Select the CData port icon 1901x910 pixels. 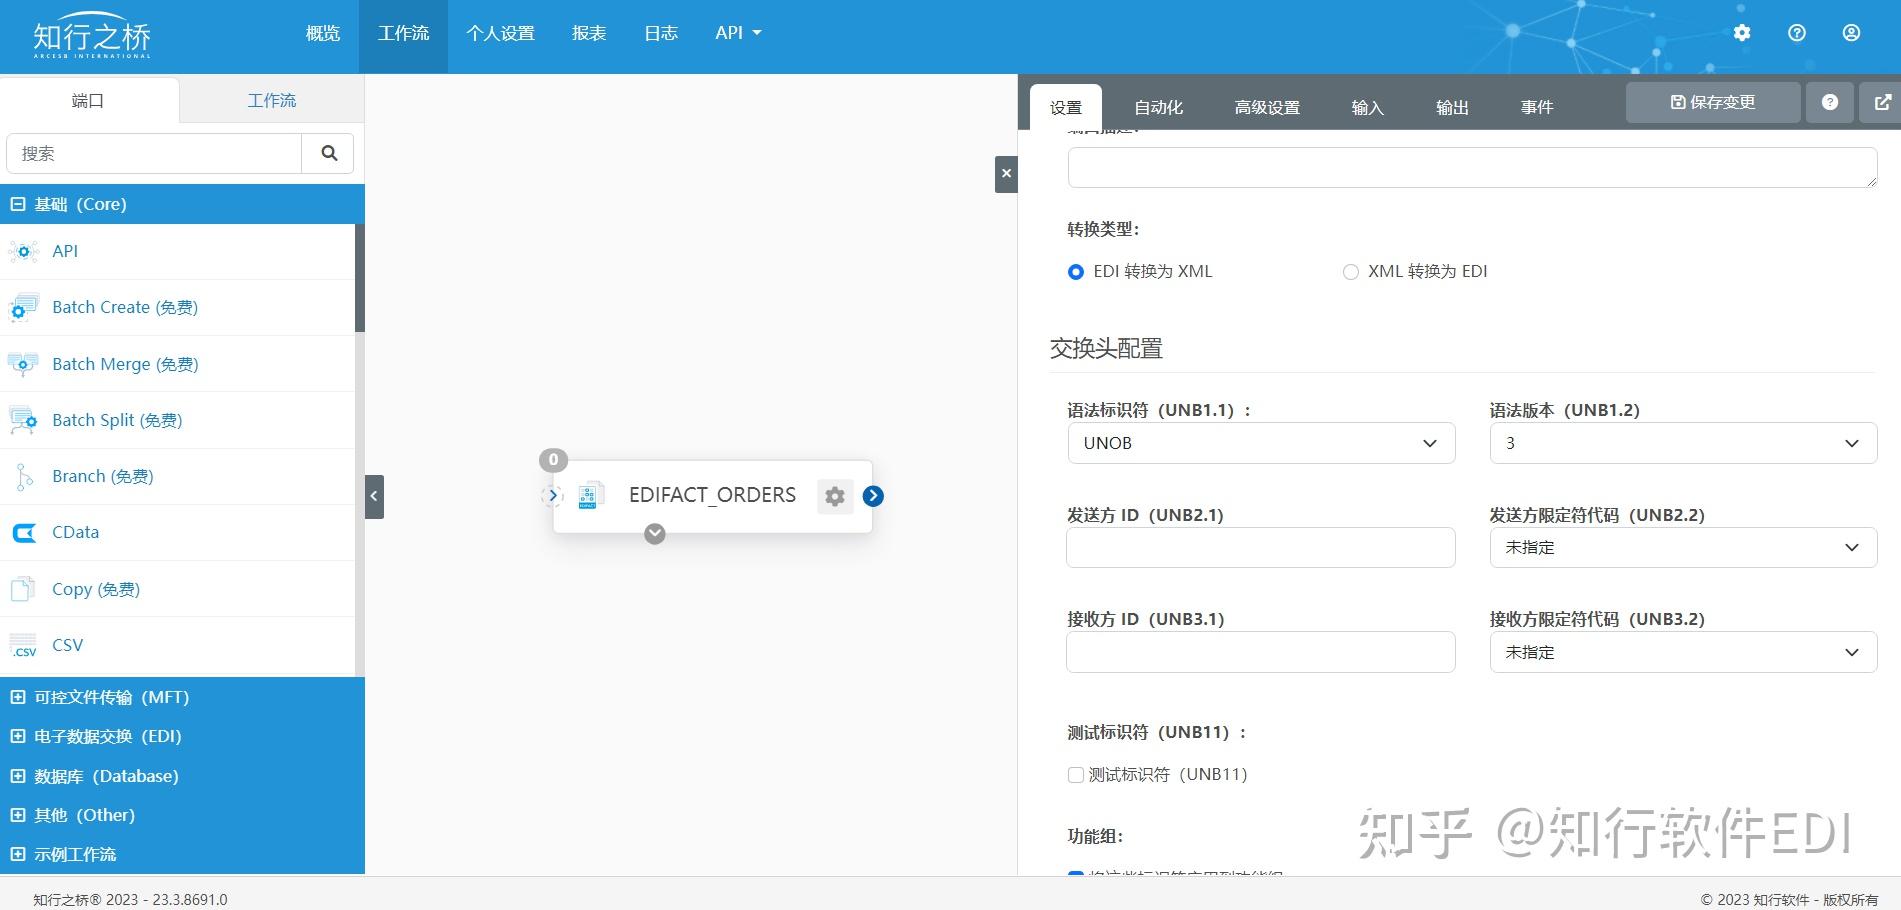pyautogui.click(x=22, y=532)
